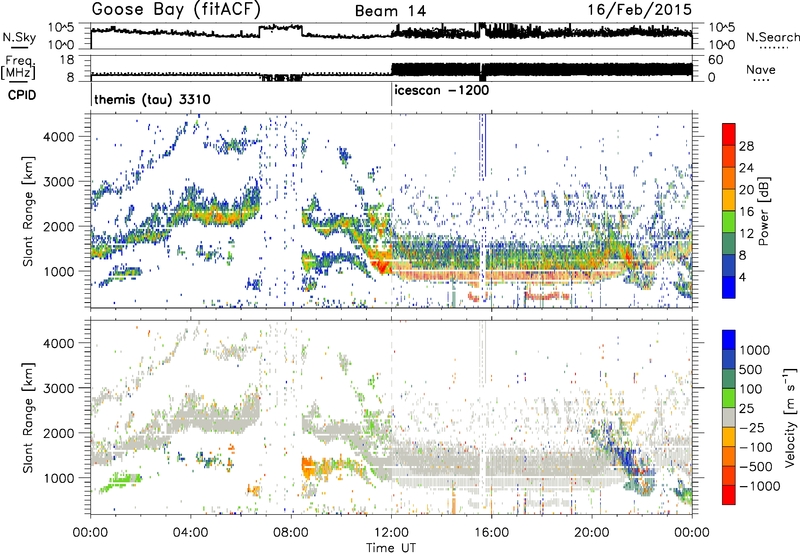Click the power panel 'Slant Range [km]' label
The image size is (800, 554).
(28, 211)
